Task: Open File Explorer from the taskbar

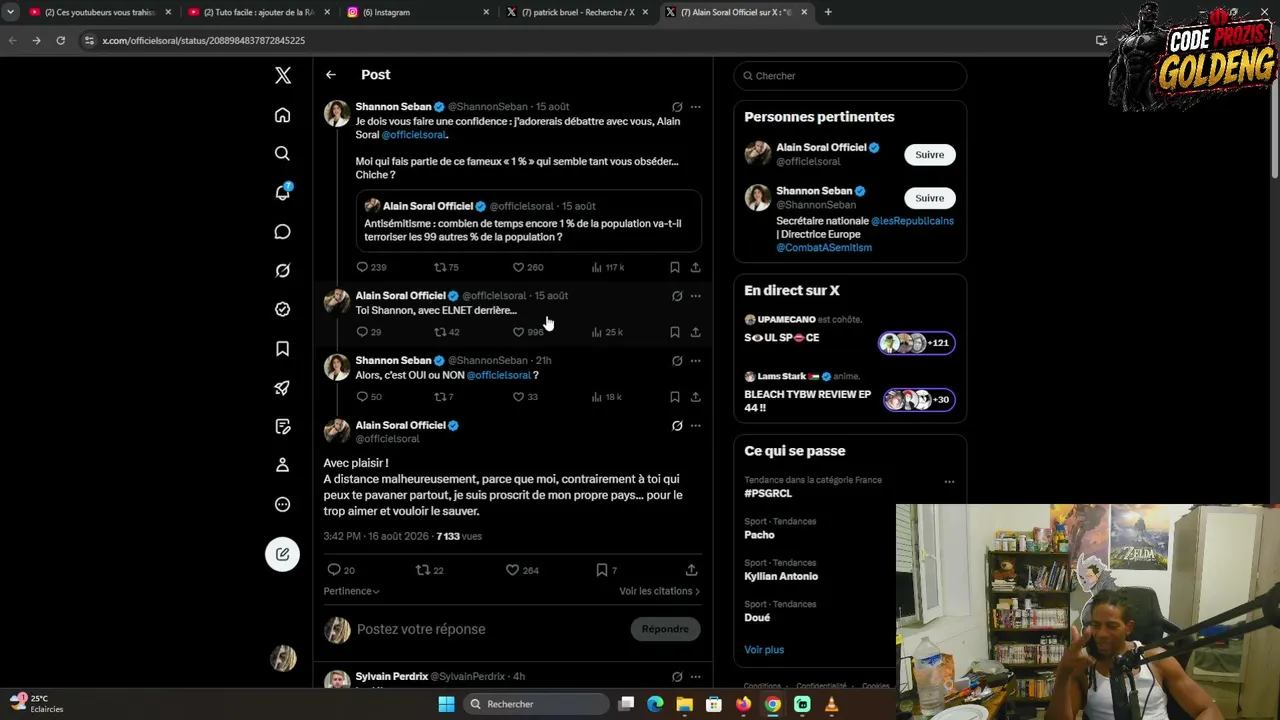Action: pos(684,704)
